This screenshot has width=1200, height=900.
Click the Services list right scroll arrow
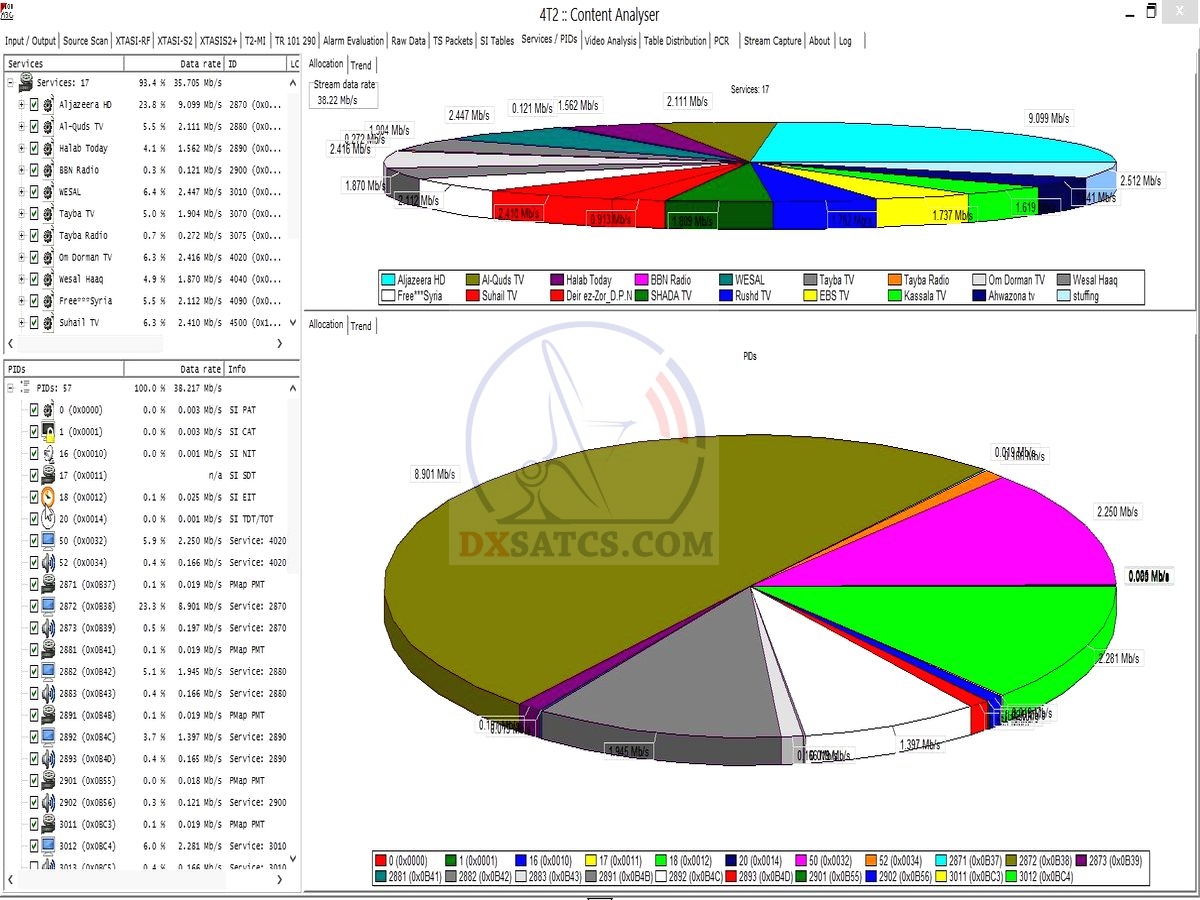[x=281, y=343]
